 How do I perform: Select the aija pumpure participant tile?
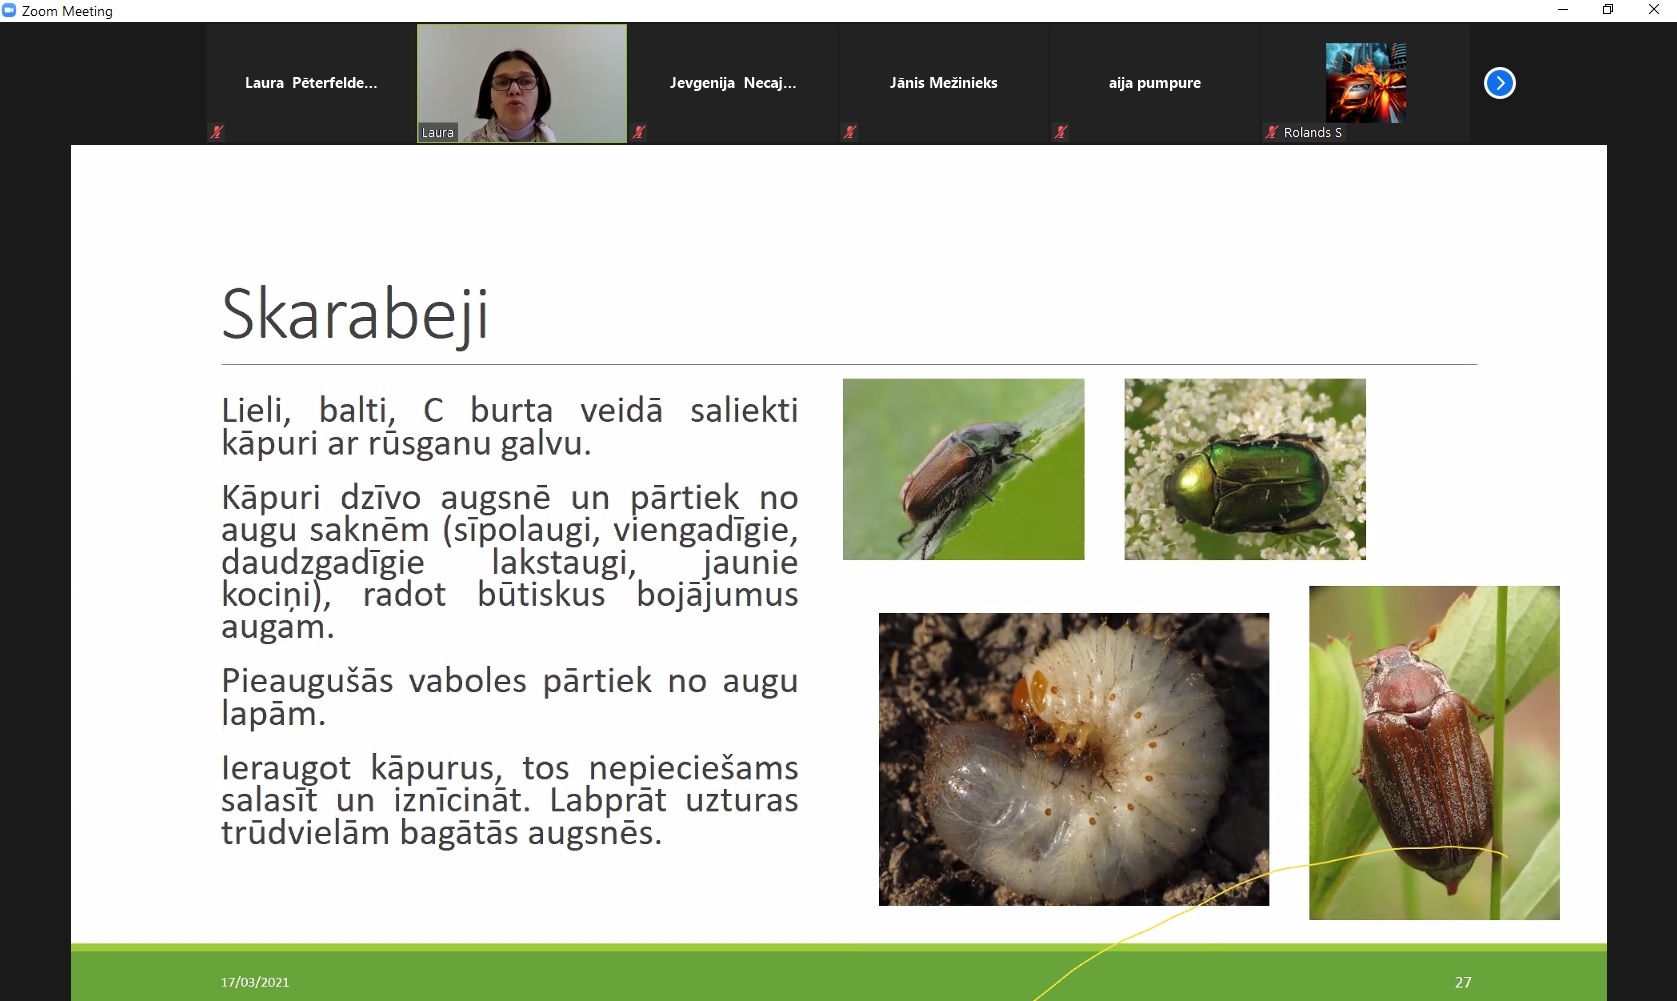coord(1155,83)
